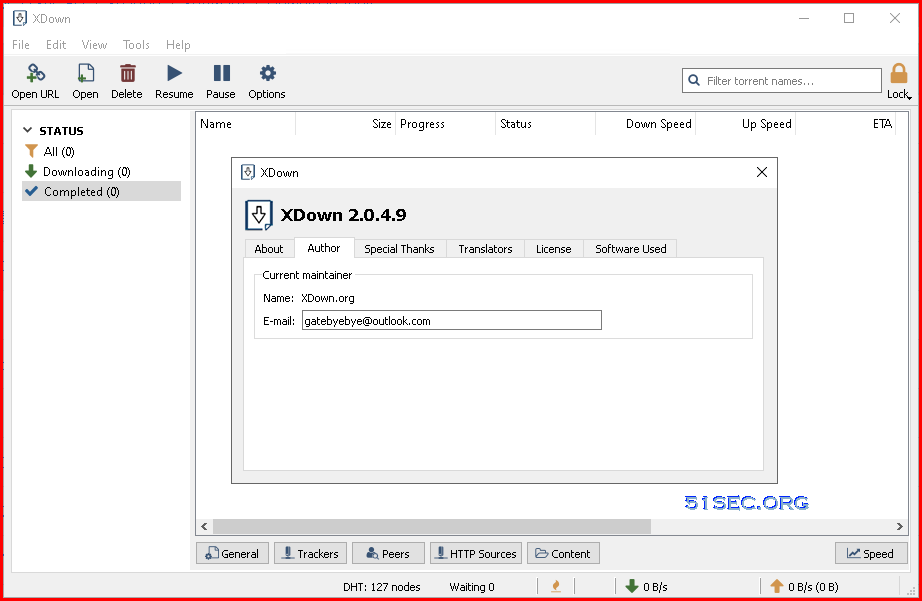Click the HTTP Sources button

click(476, 553)
